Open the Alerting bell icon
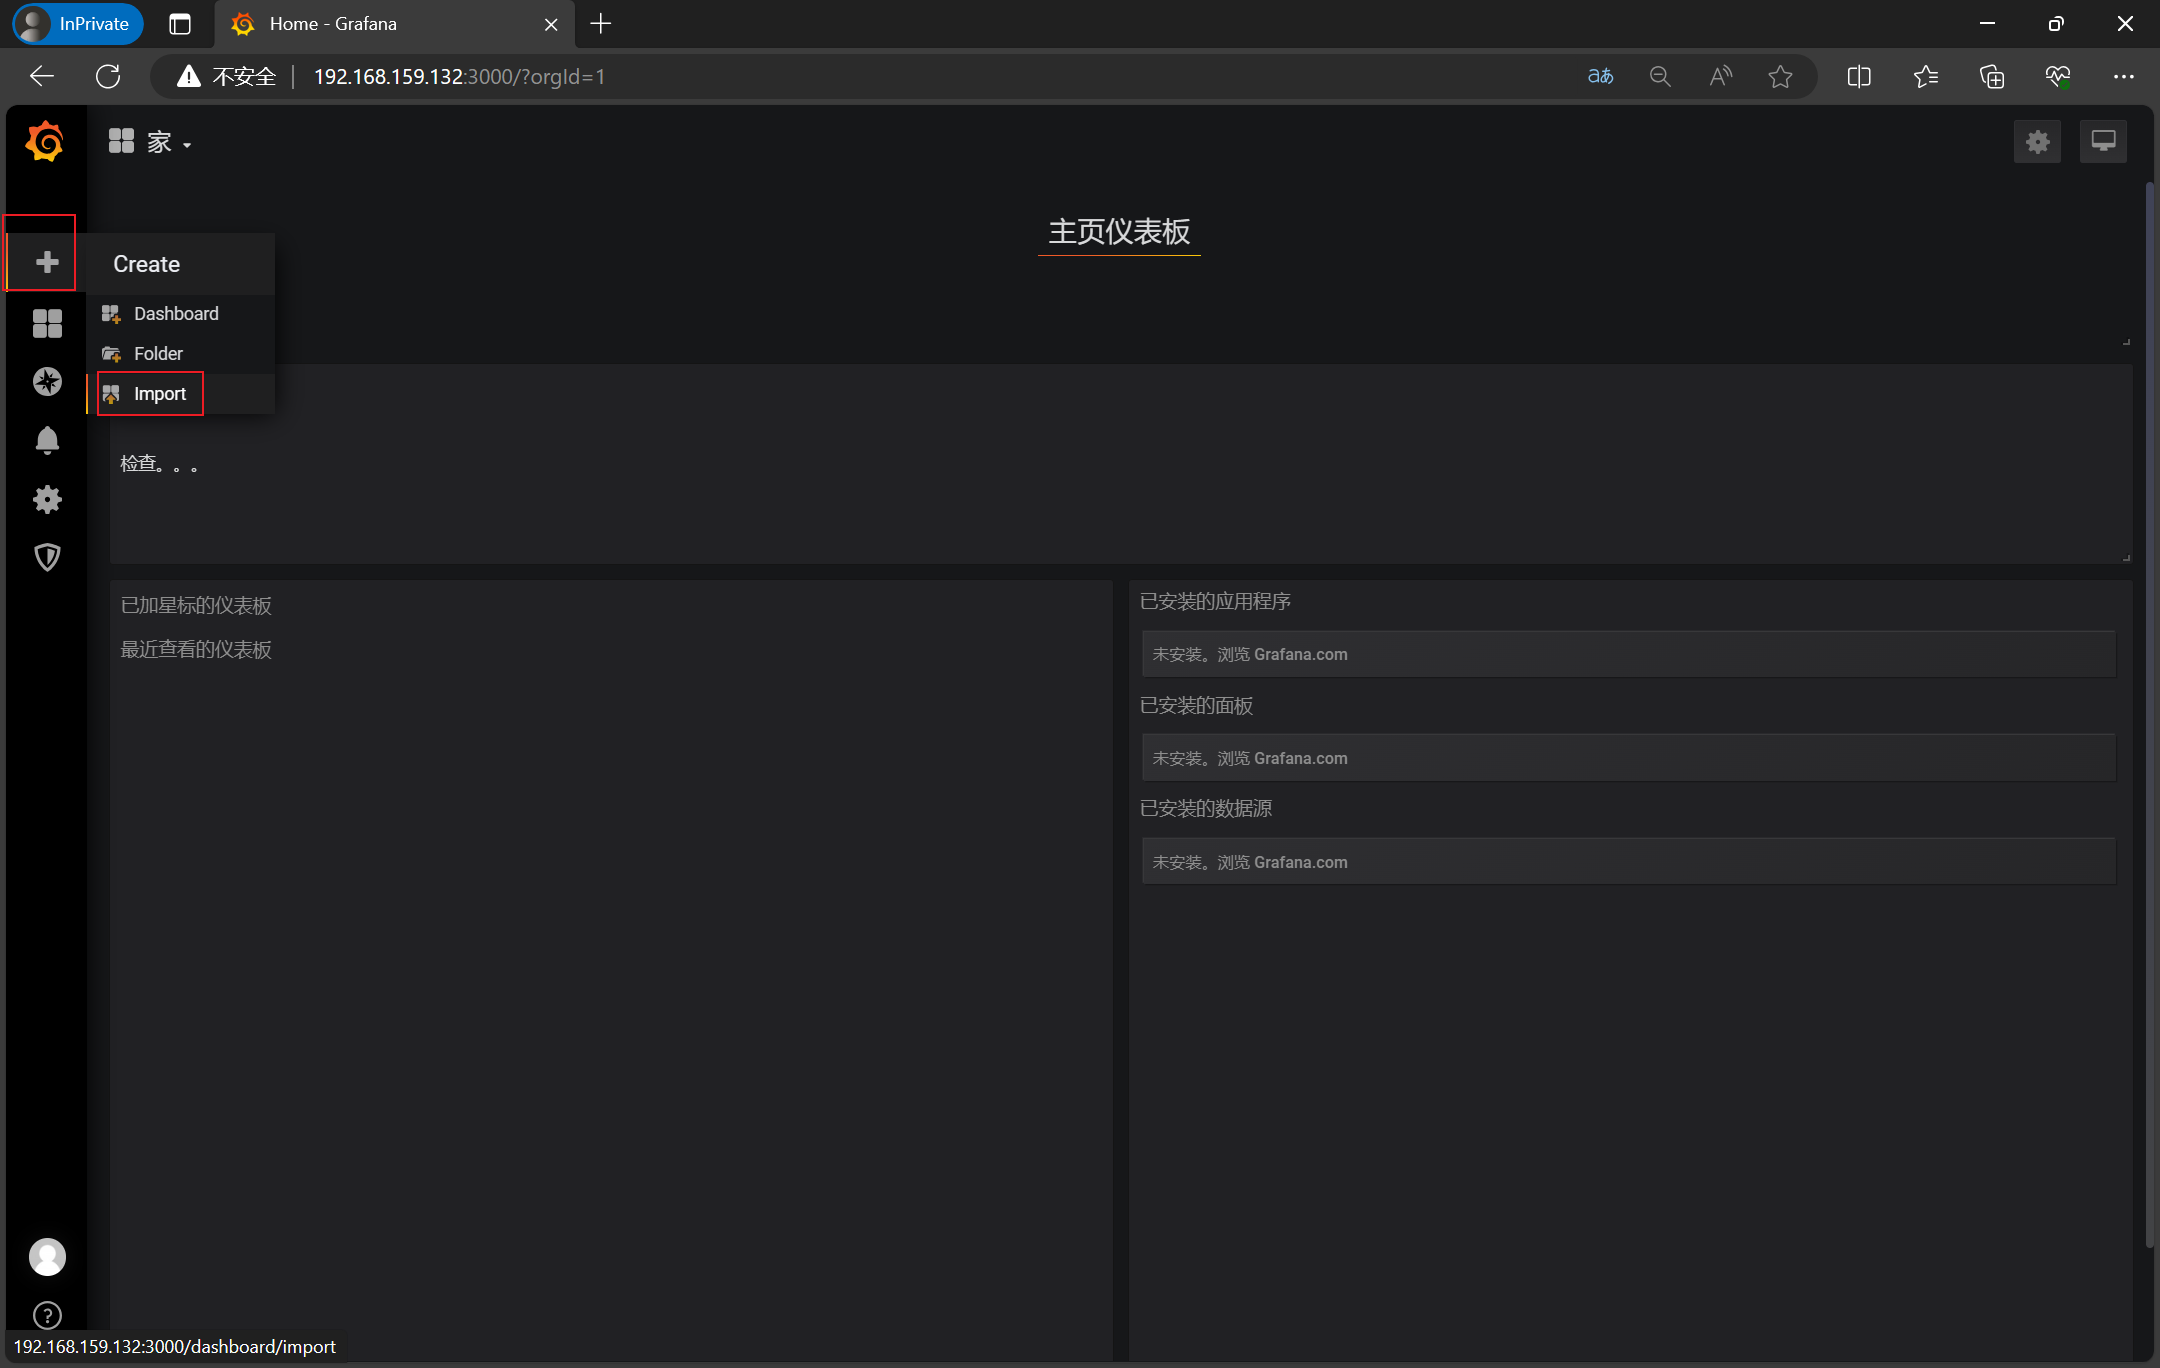This screenshot has width=2160, height=1368. (x=46, y=440)
